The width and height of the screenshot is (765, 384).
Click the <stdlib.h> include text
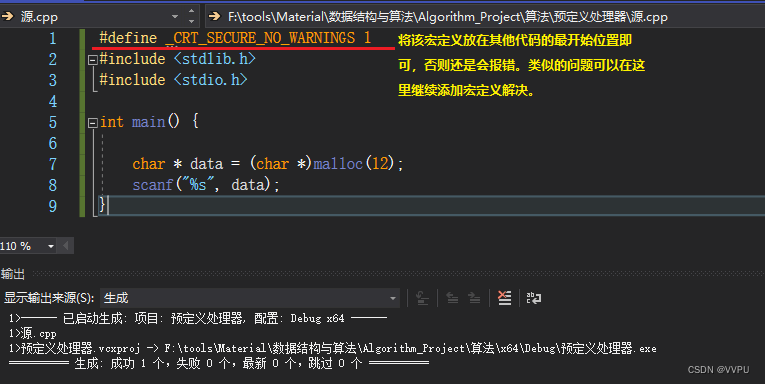click(x=215, y=59)
